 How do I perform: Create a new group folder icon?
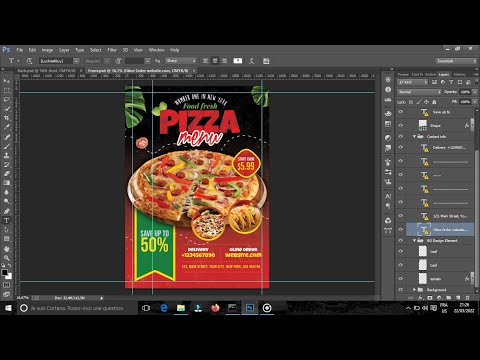[449, 297]
